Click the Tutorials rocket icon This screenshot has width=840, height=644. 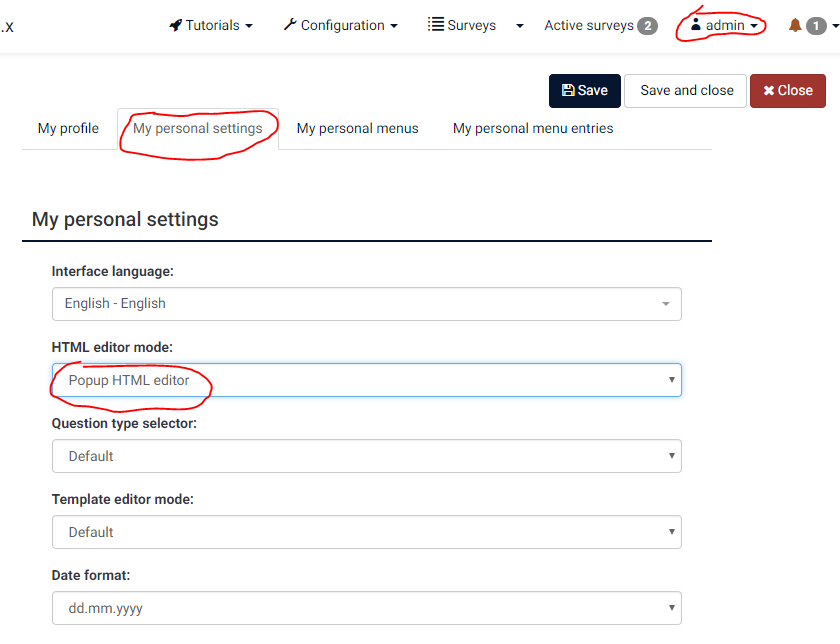176,25
